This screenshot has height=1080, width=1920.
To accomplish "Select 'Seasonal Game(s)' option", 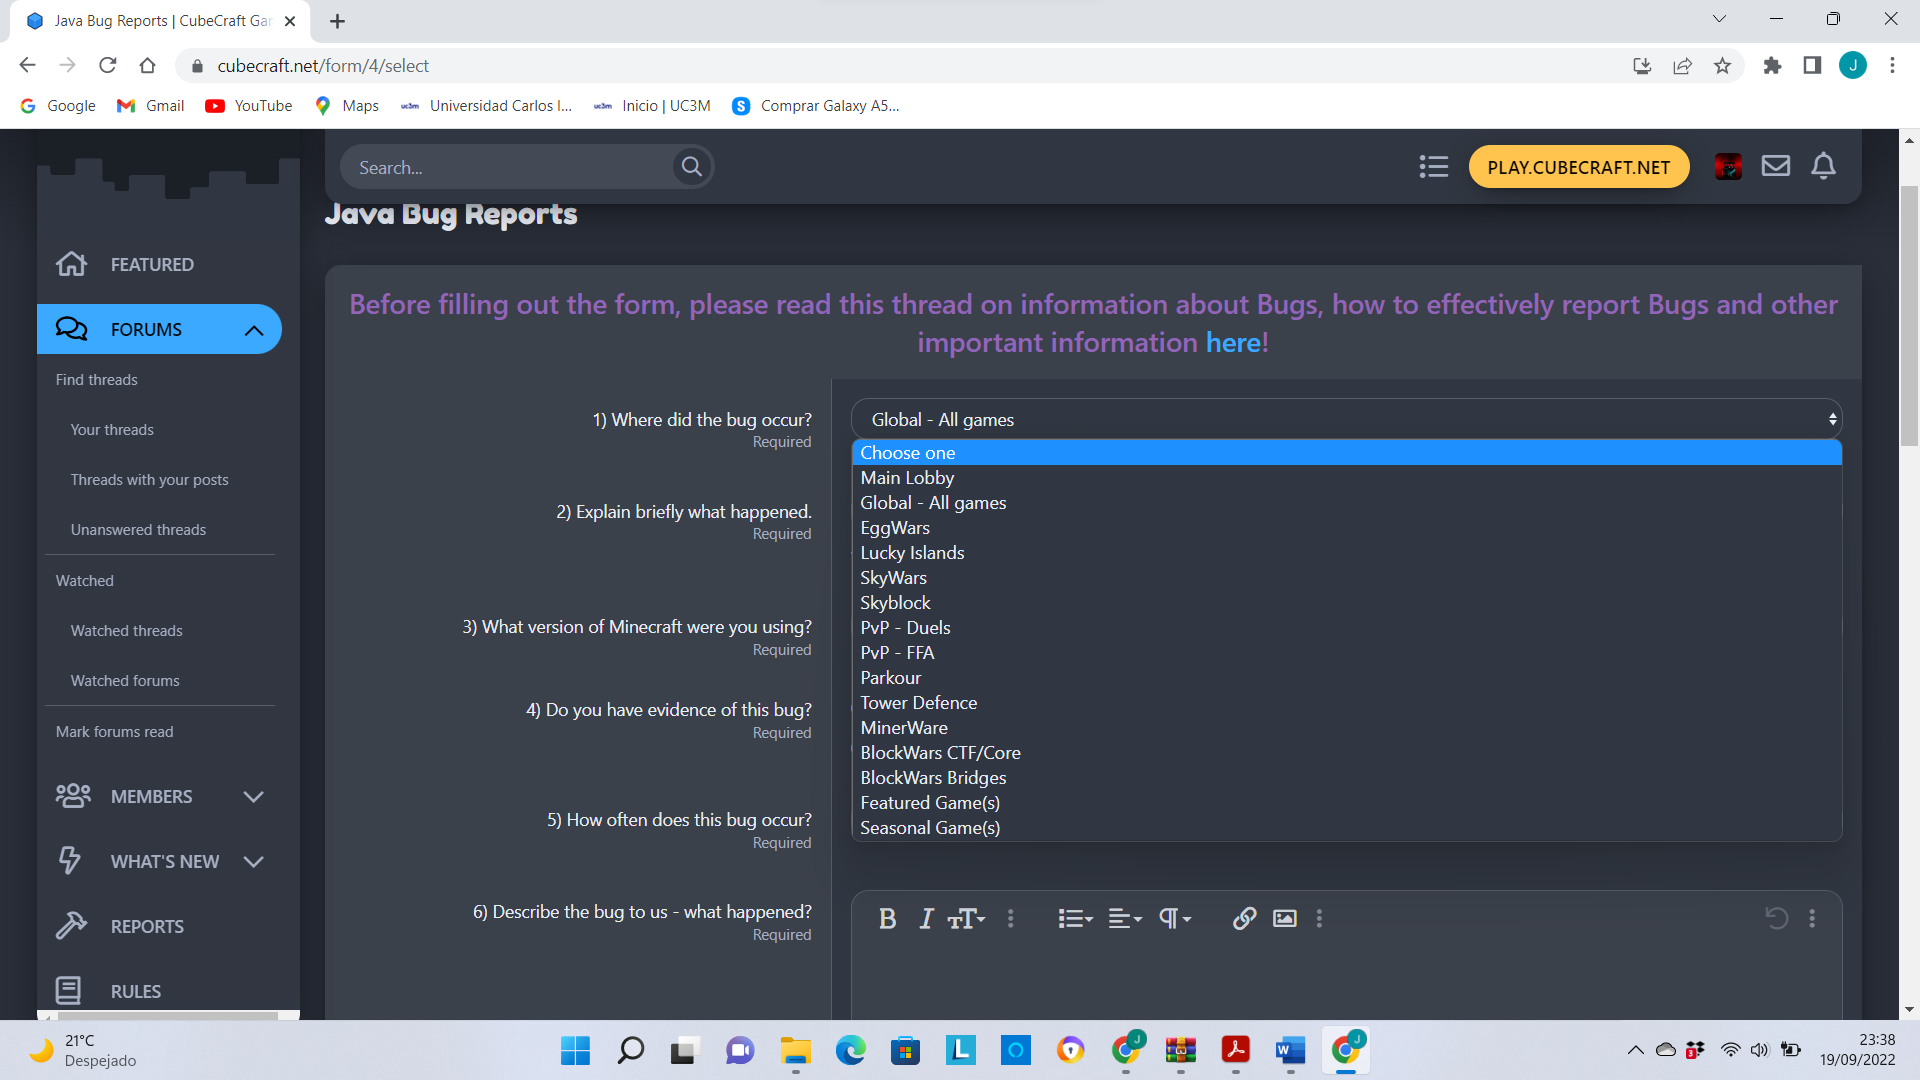I will tap(1346, 828).
